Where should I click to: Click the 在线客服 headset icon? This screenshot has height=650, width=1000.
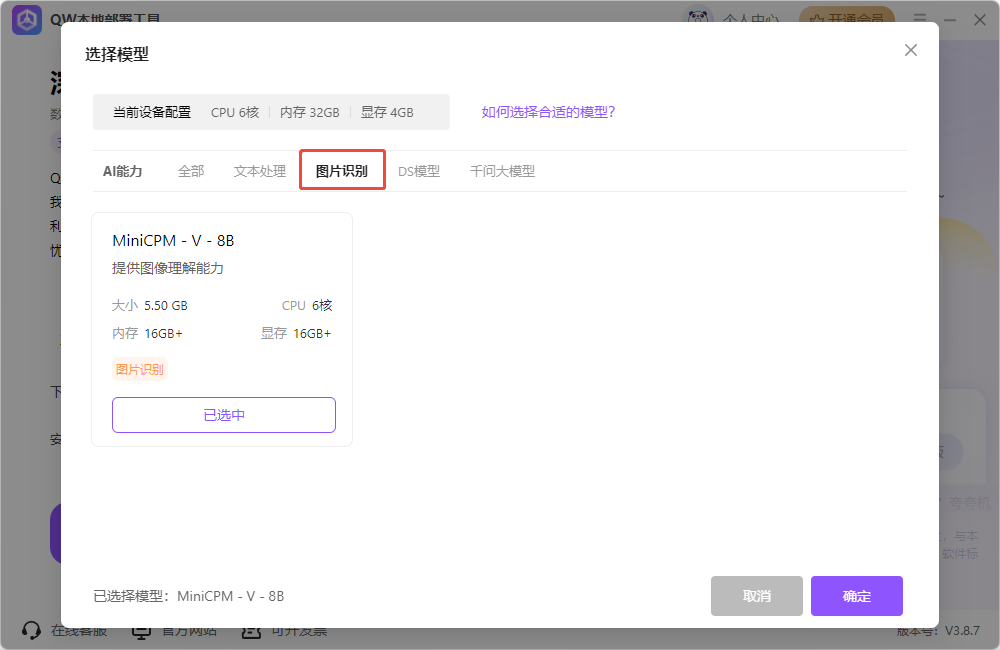click(x=31, y=630)
